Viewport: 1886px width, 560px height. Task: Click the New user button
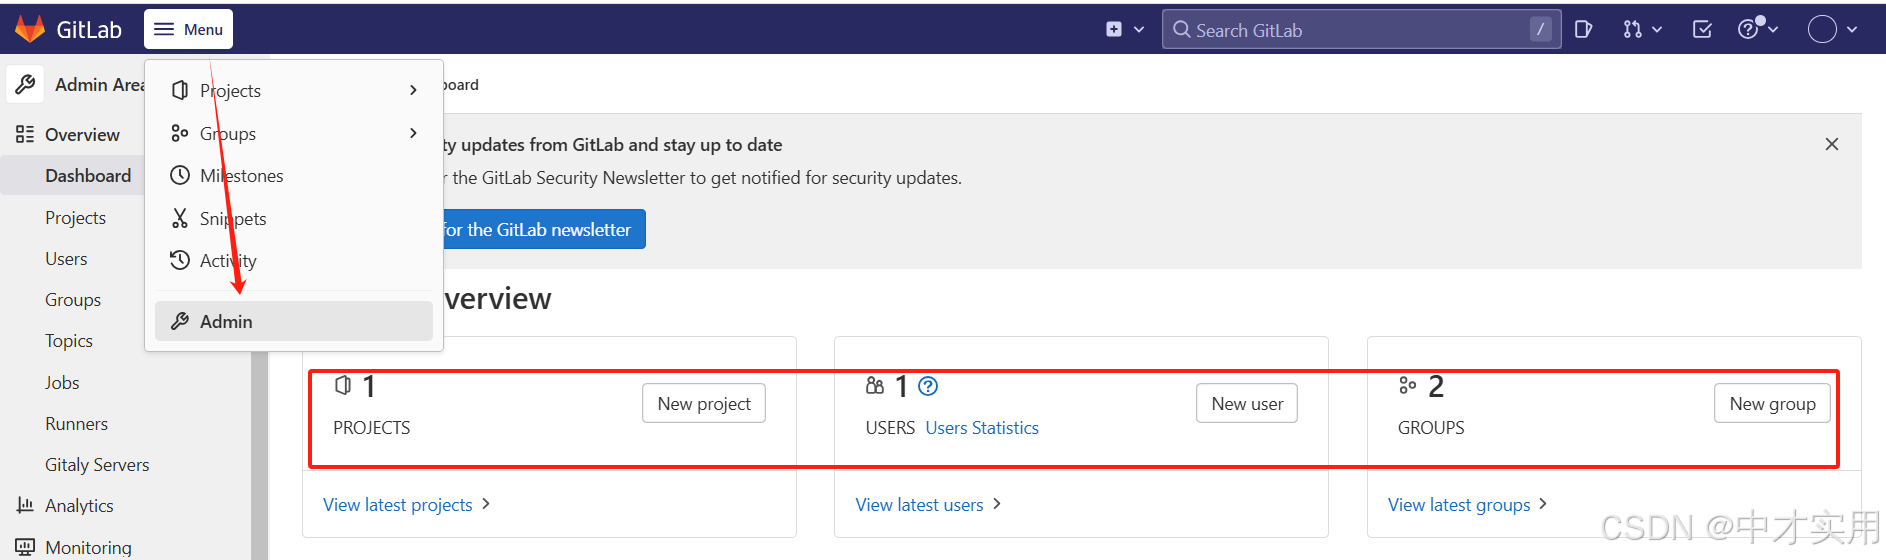point(1247,403)
